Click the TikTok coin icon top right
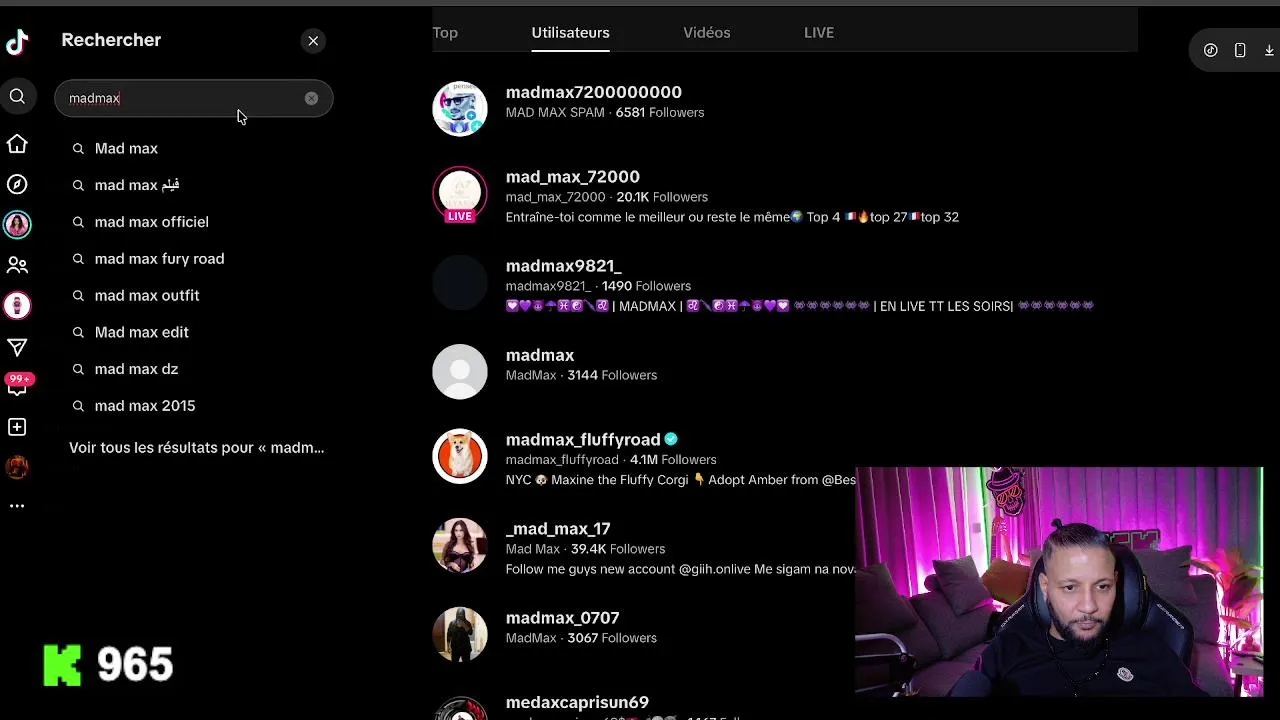 pyautogui.click(x=1210, y=50)
